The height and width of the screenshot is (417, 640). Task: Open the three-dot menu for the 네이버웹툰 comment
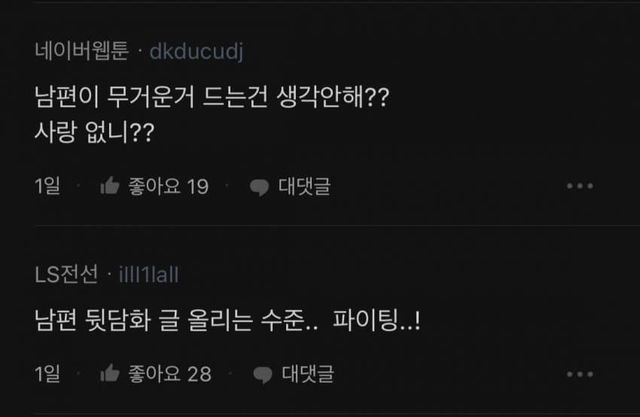coord(580,186)
